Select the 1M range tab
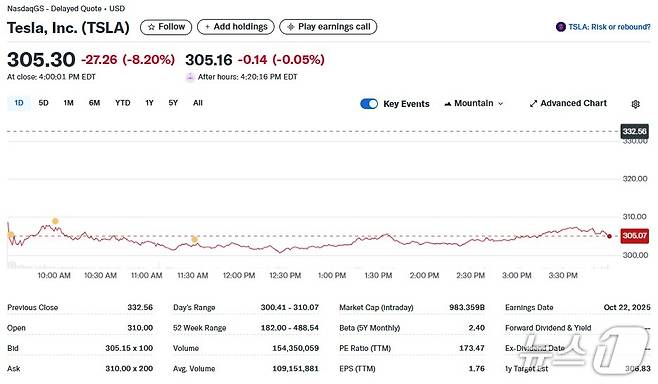The image size is (658, 384). tap(68, 103)
